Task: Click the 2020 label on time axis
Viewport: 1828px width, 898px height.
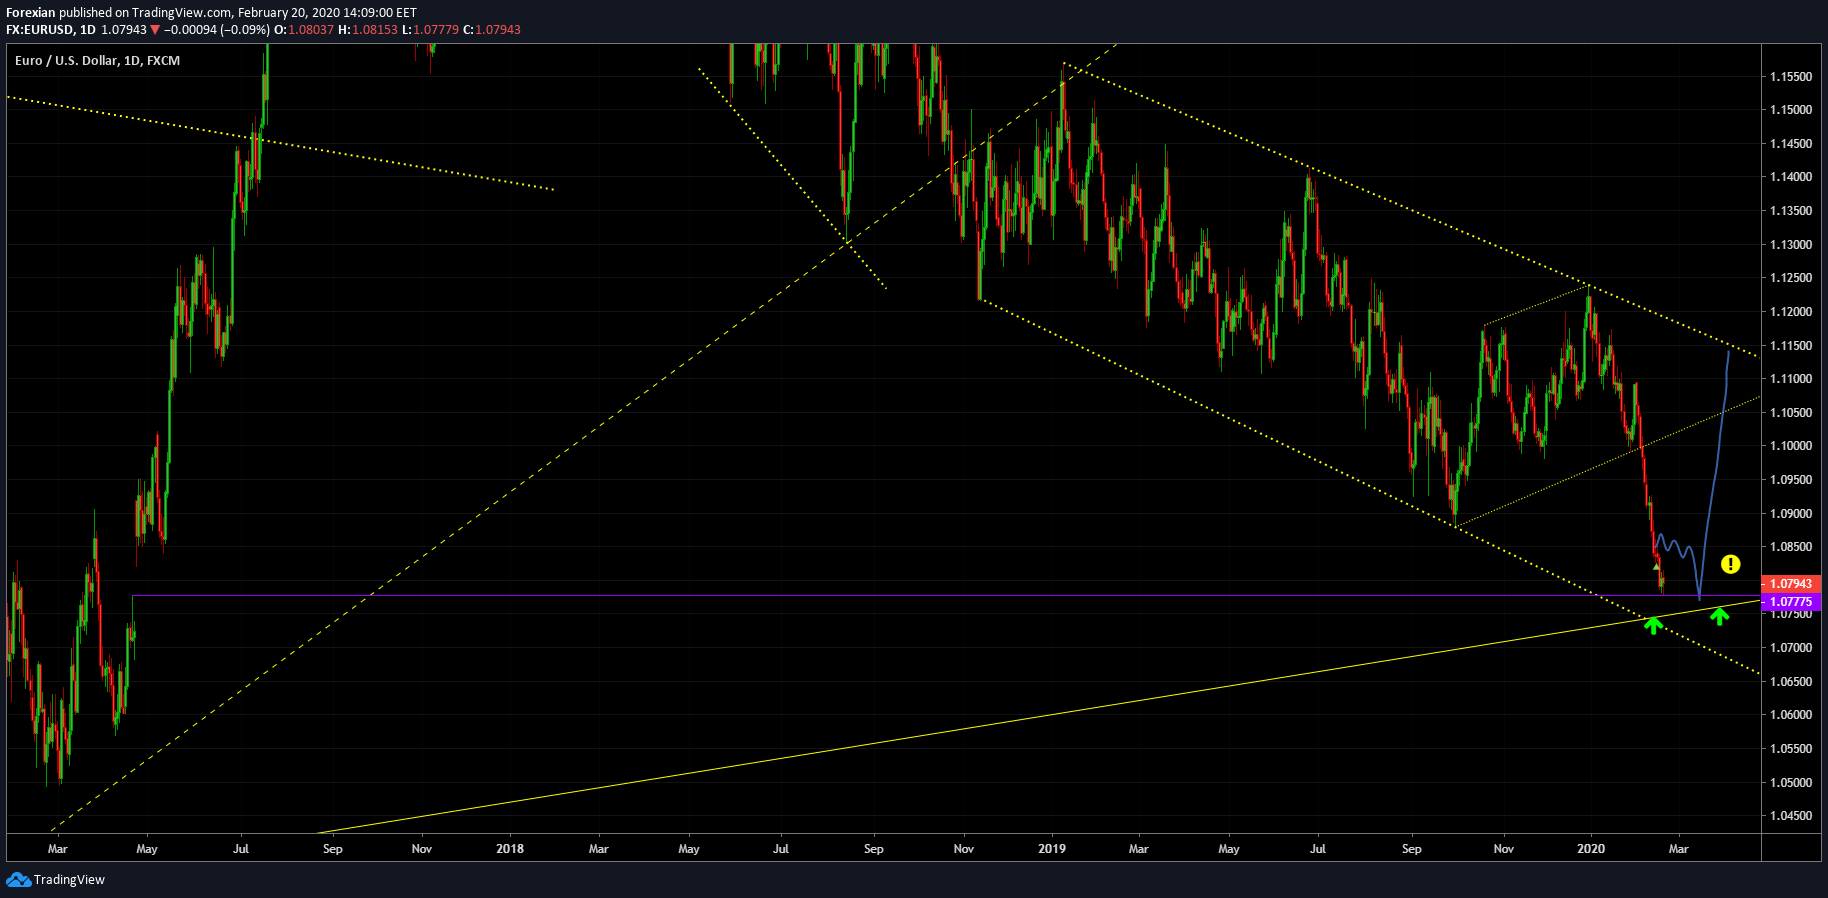Action: [1591, 849]
